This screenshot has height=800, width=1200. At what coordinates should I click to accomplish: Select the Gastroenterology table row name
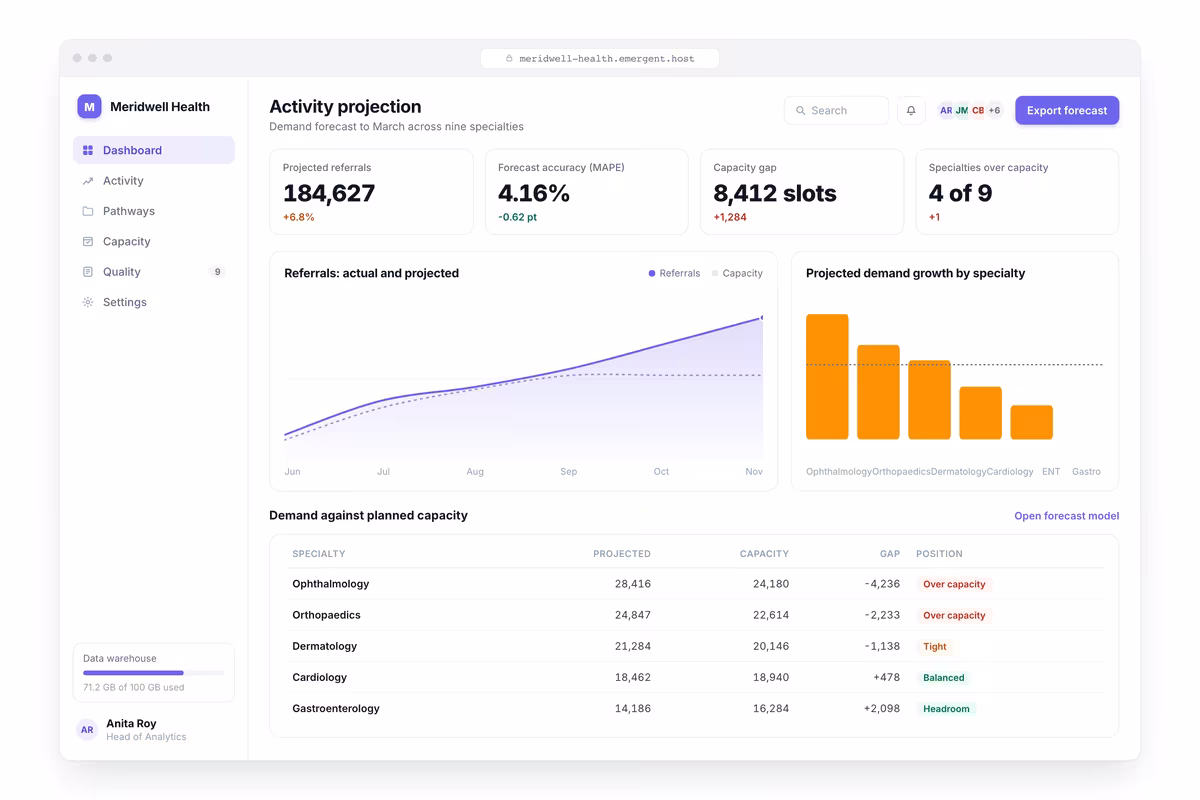tap(336, 709)
